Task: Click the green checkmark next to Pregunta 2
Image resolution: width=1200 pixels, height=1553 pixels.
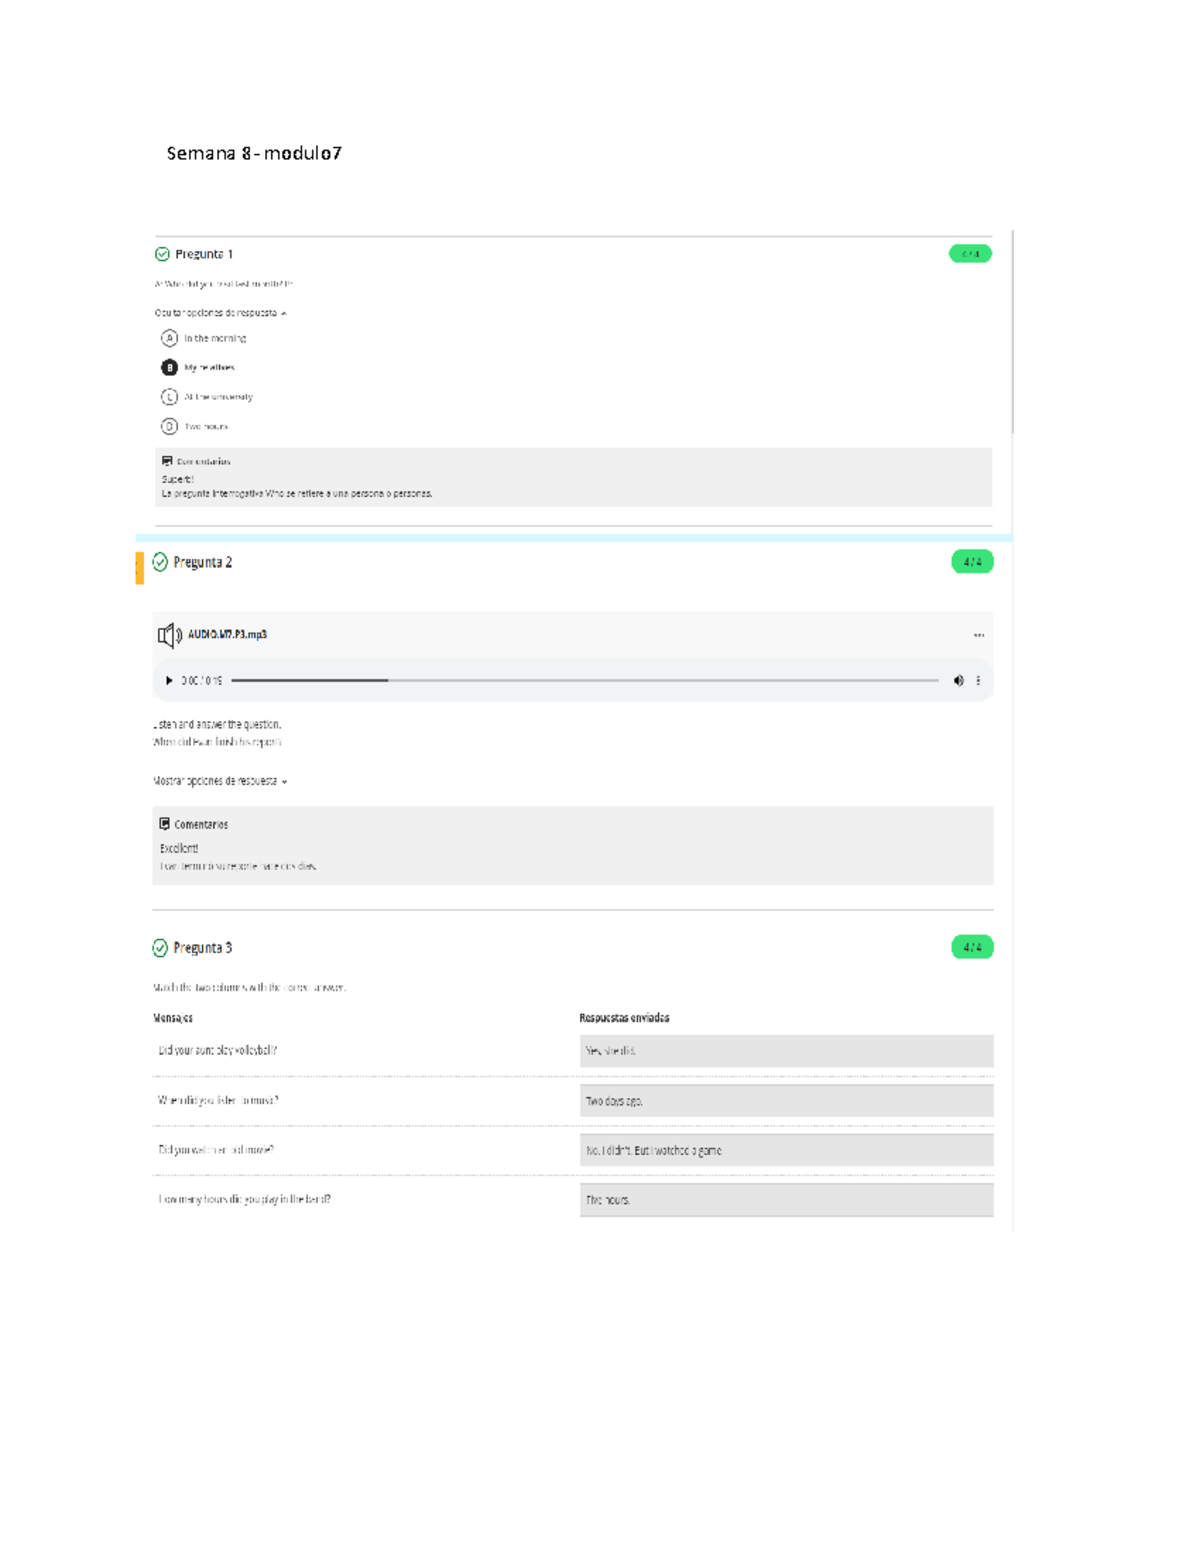Action: pyautogui.click(x=160, y=562)
